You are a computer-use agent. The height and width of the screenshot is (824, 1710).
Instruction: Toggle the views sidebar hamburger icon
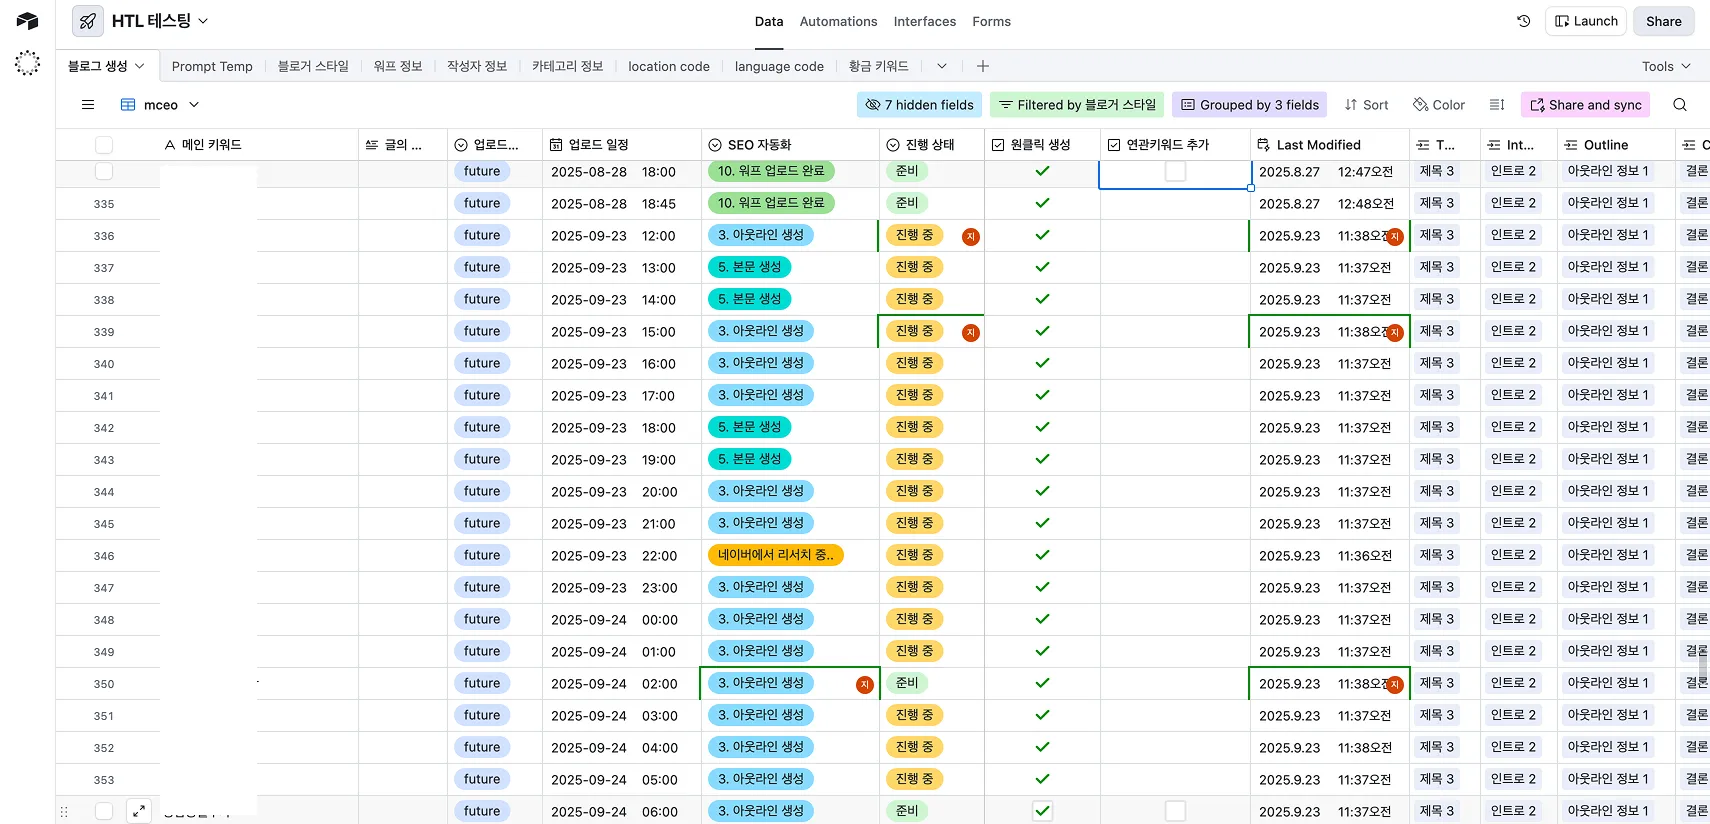click(88, 105)
